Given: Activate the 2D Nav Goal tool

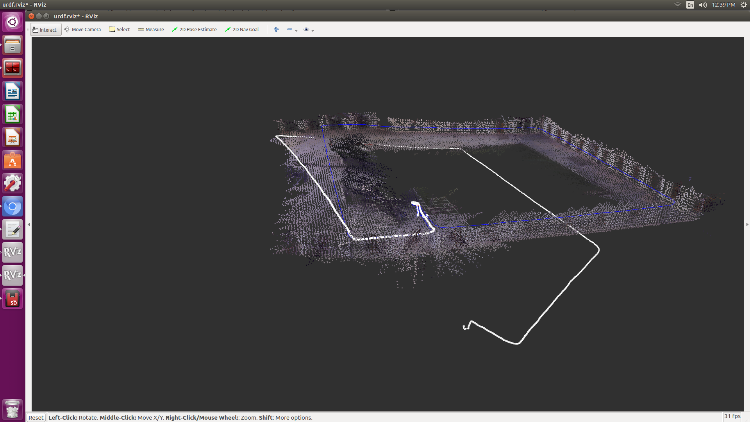Looking at the screenshot, I should (x=241, y=30).
